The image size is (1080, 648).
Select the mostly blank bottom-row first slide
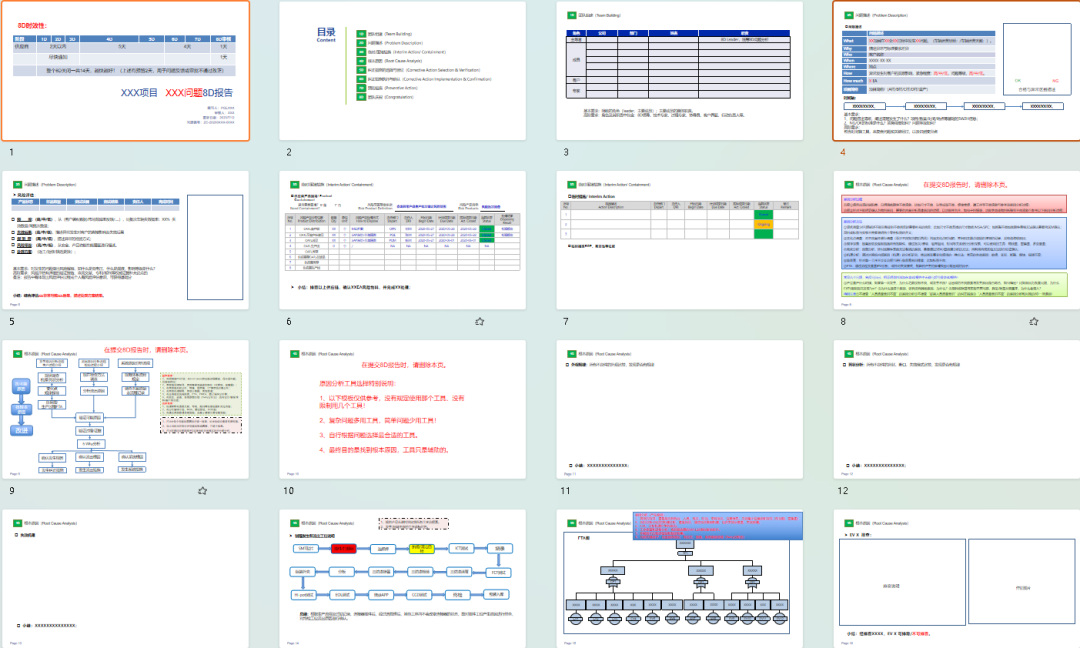click(125, 578)
